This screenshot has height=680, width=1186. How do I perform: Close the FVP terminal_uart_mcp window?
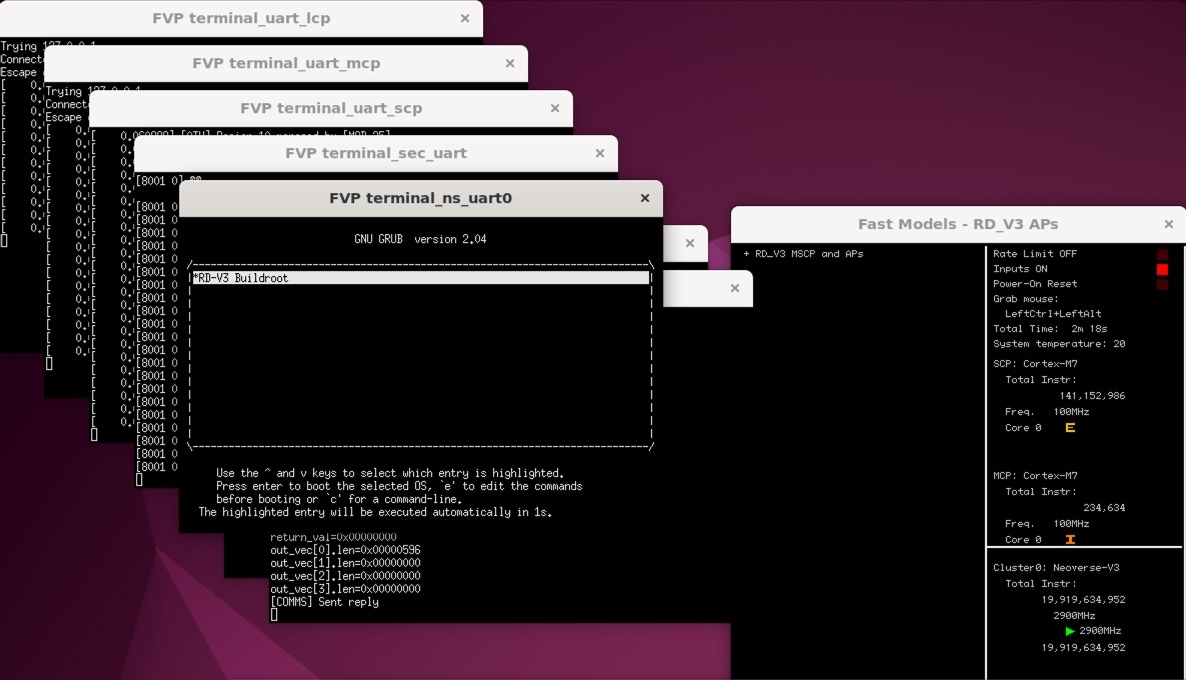point(510,63)
